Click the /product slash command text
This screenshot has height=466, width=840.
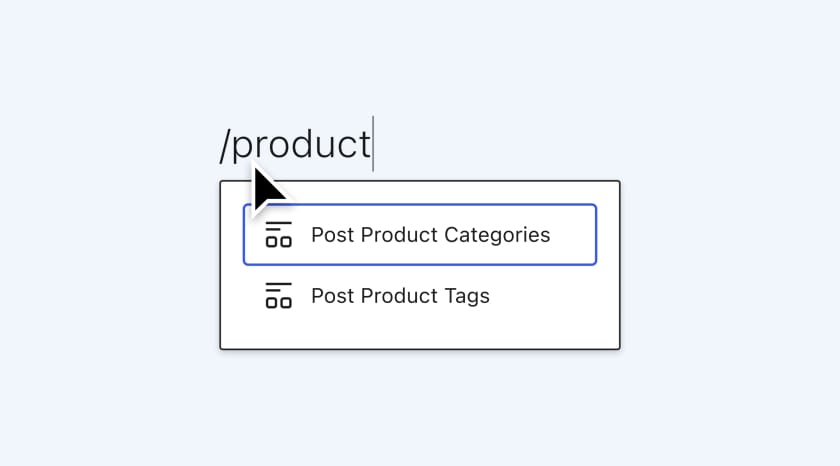[x=296, y=145]
